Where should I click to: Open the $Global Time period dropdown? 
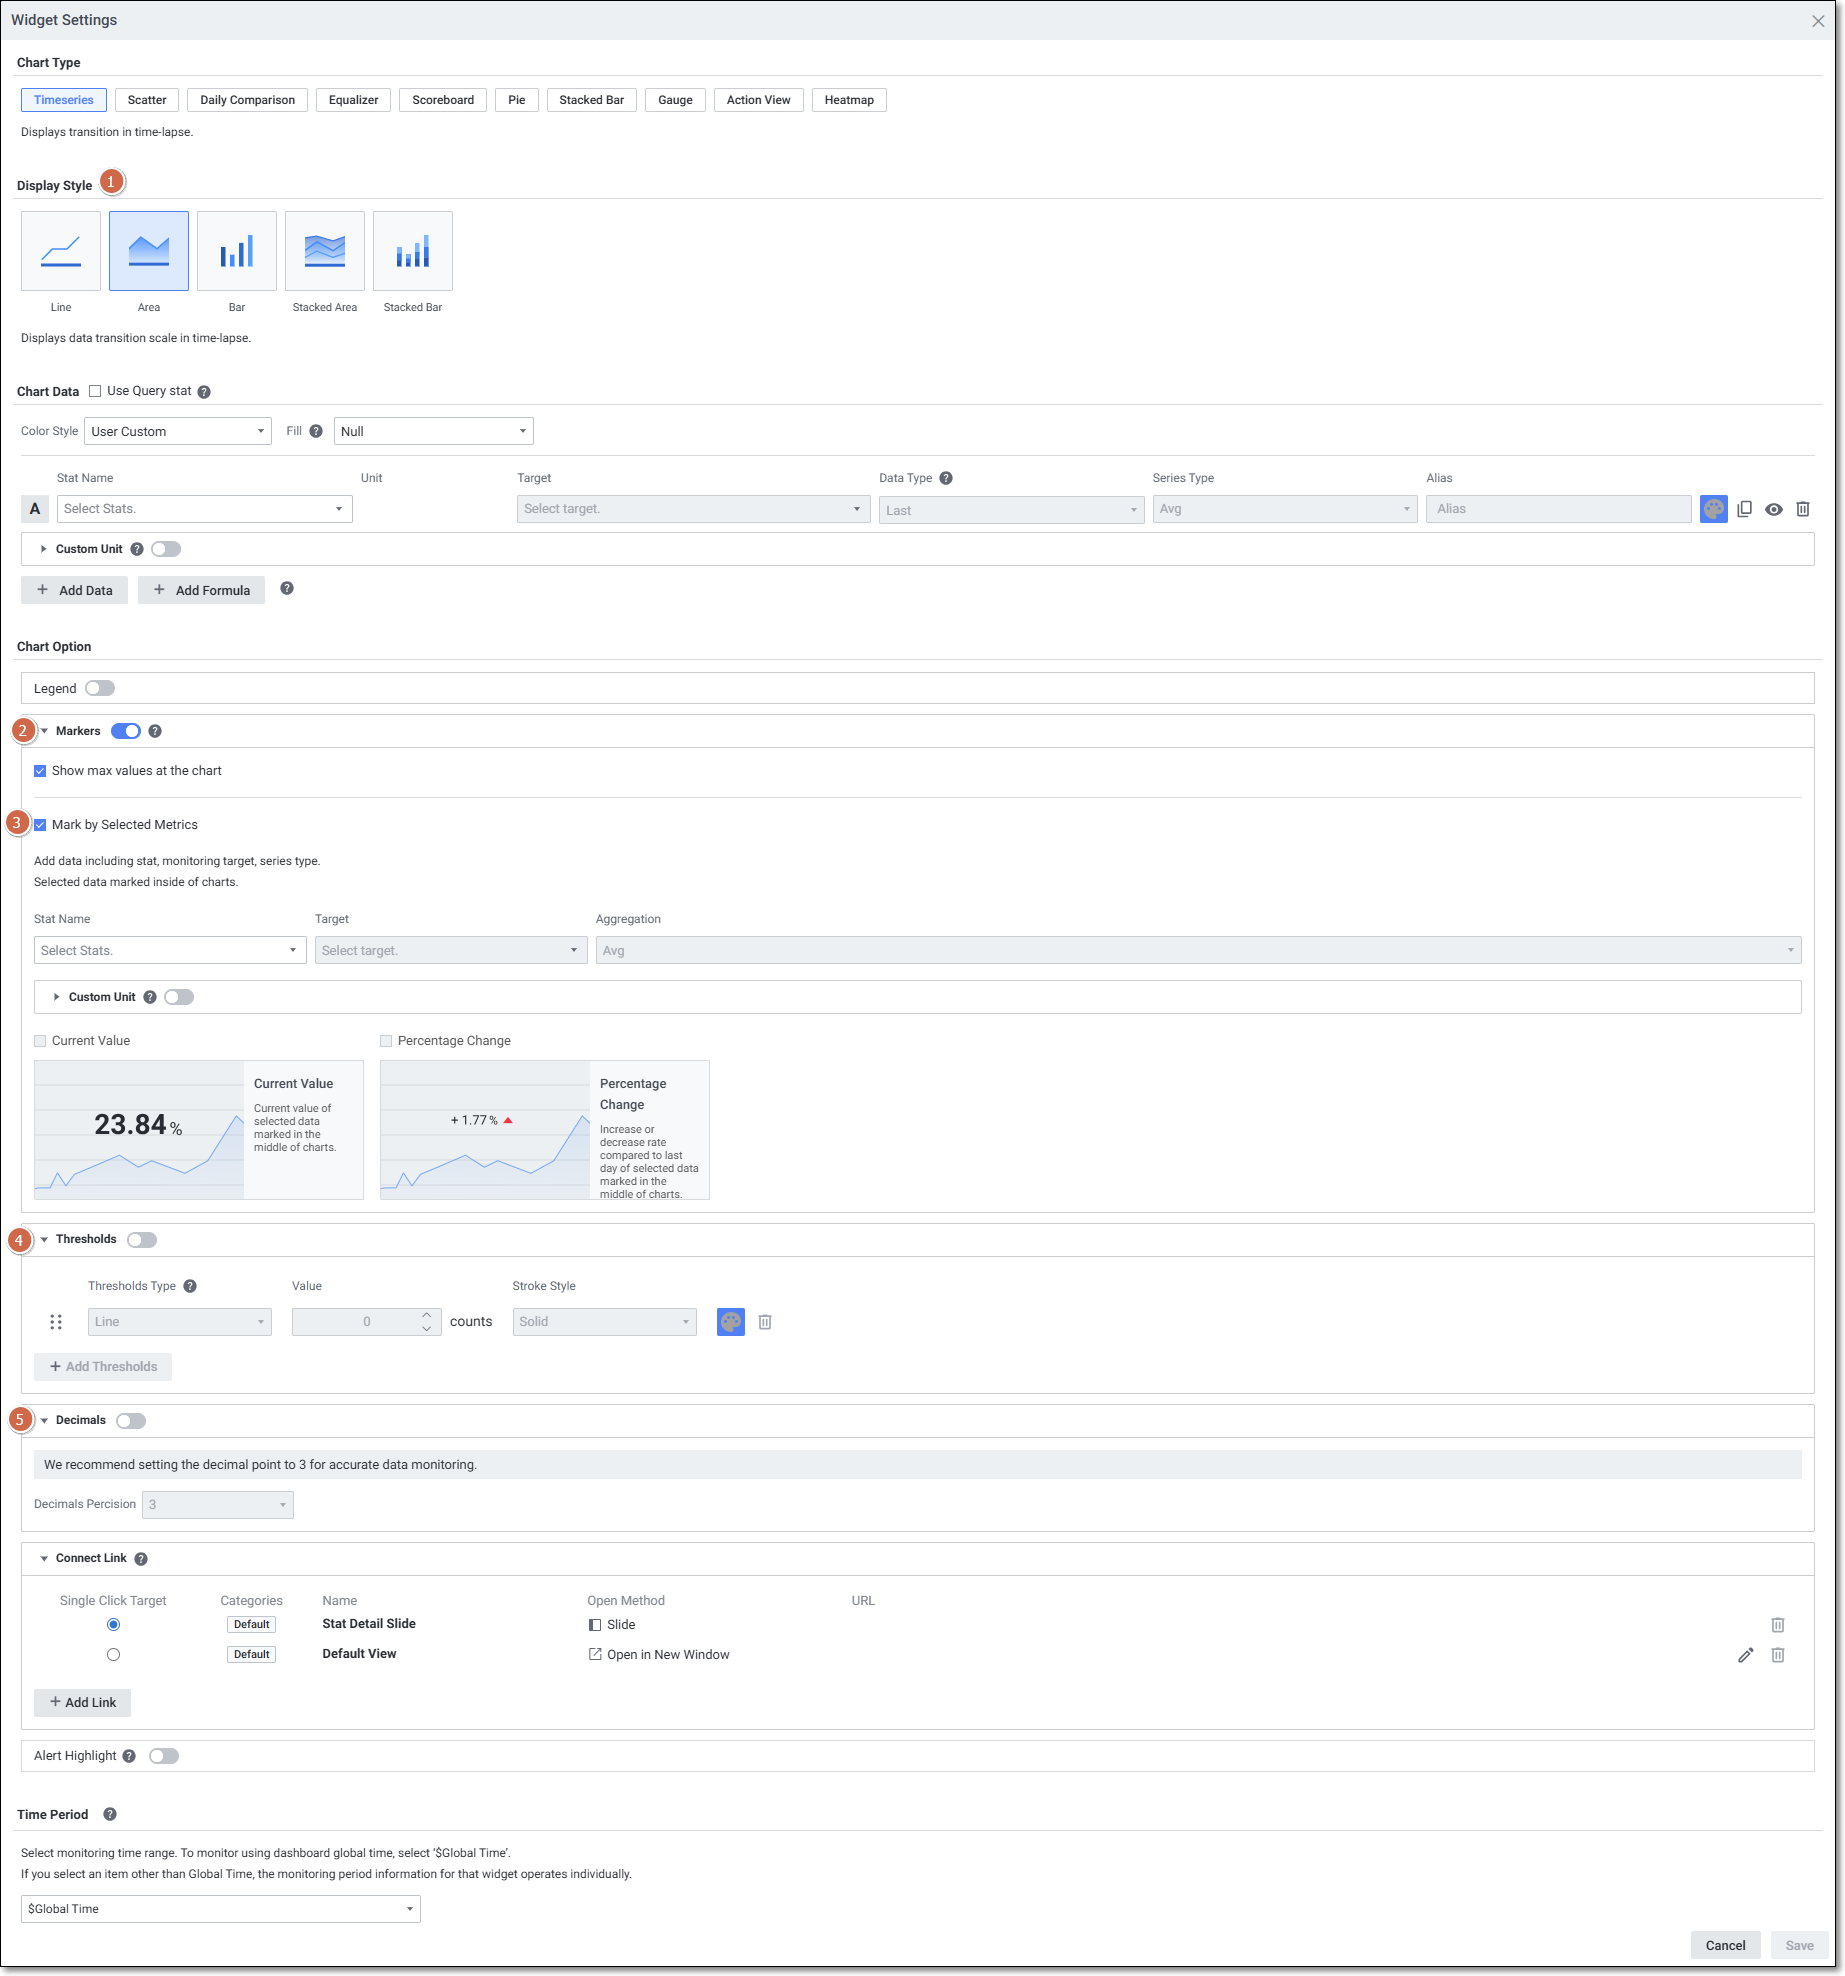(220, 1909)
